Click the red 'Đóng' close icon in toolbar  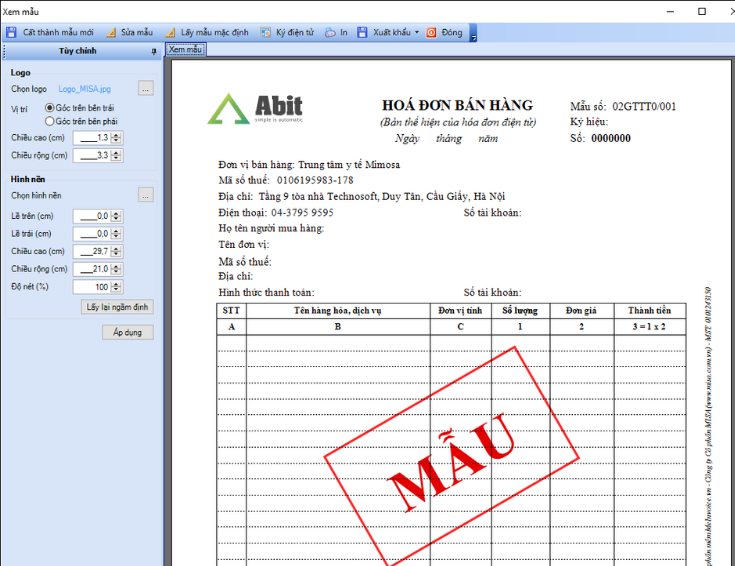432,33
